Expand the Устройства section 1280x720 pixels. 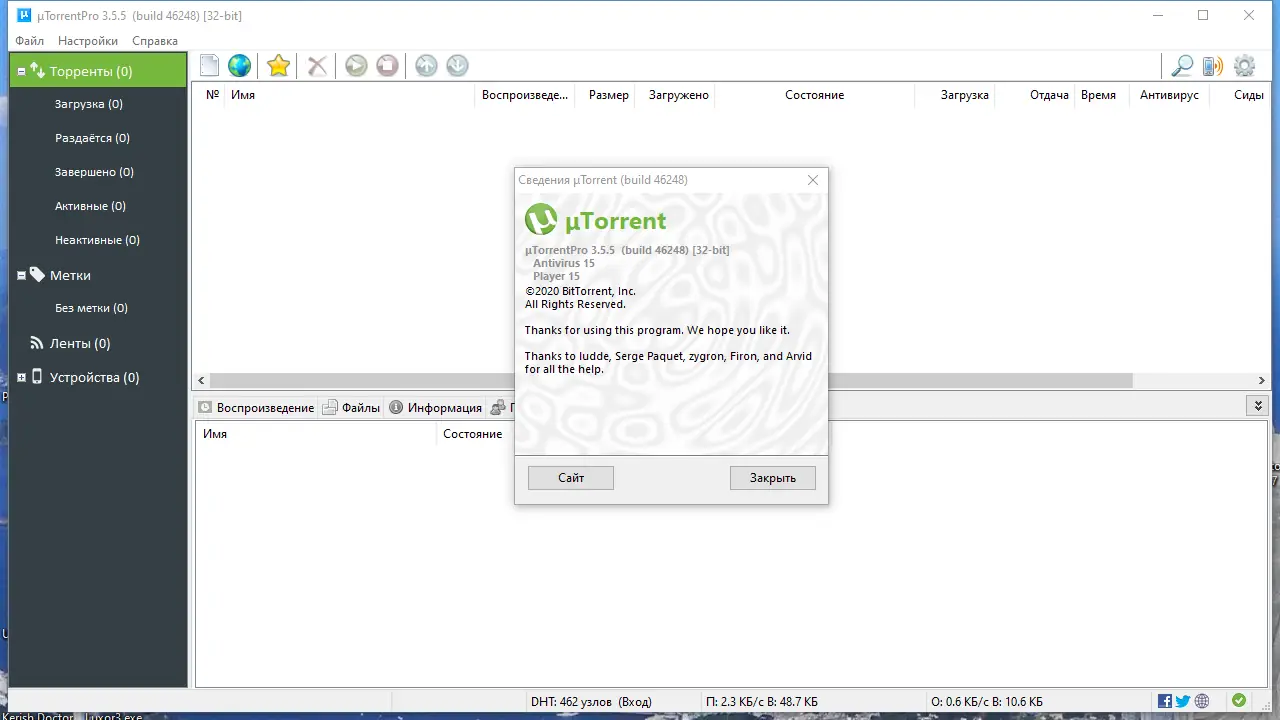coord(20,377)
